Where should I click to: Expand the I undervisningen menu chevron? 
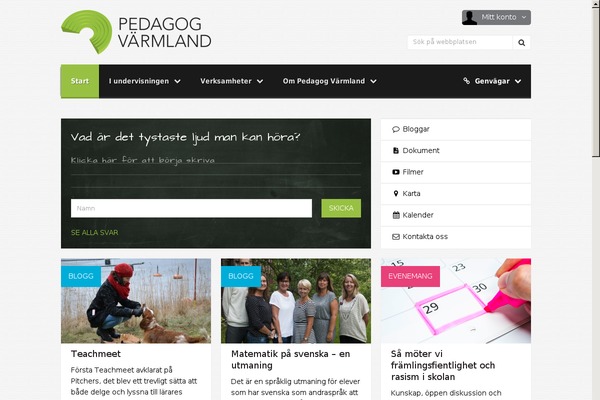[x=178, y=81]
